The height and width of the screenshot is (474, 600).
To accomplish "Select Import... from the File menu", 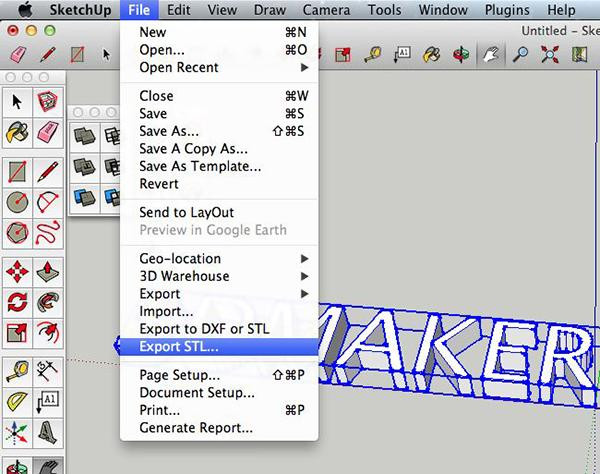I will pyautogui.click(x=219, y=311).
